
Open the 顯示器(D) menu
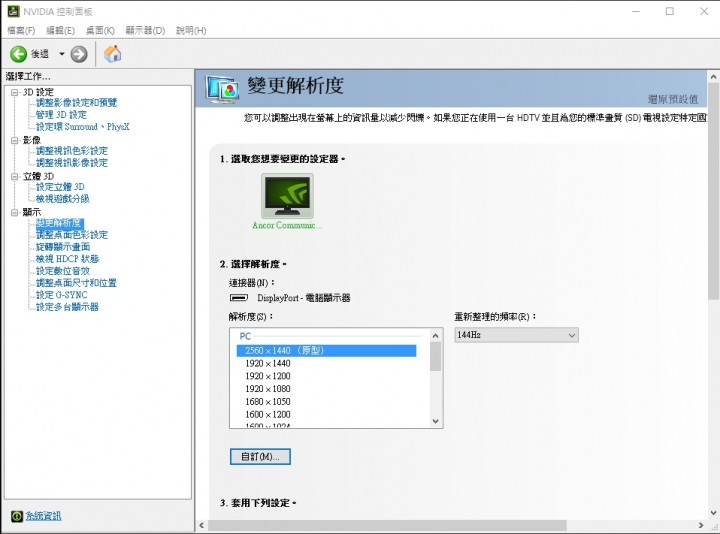pos(145,30)
